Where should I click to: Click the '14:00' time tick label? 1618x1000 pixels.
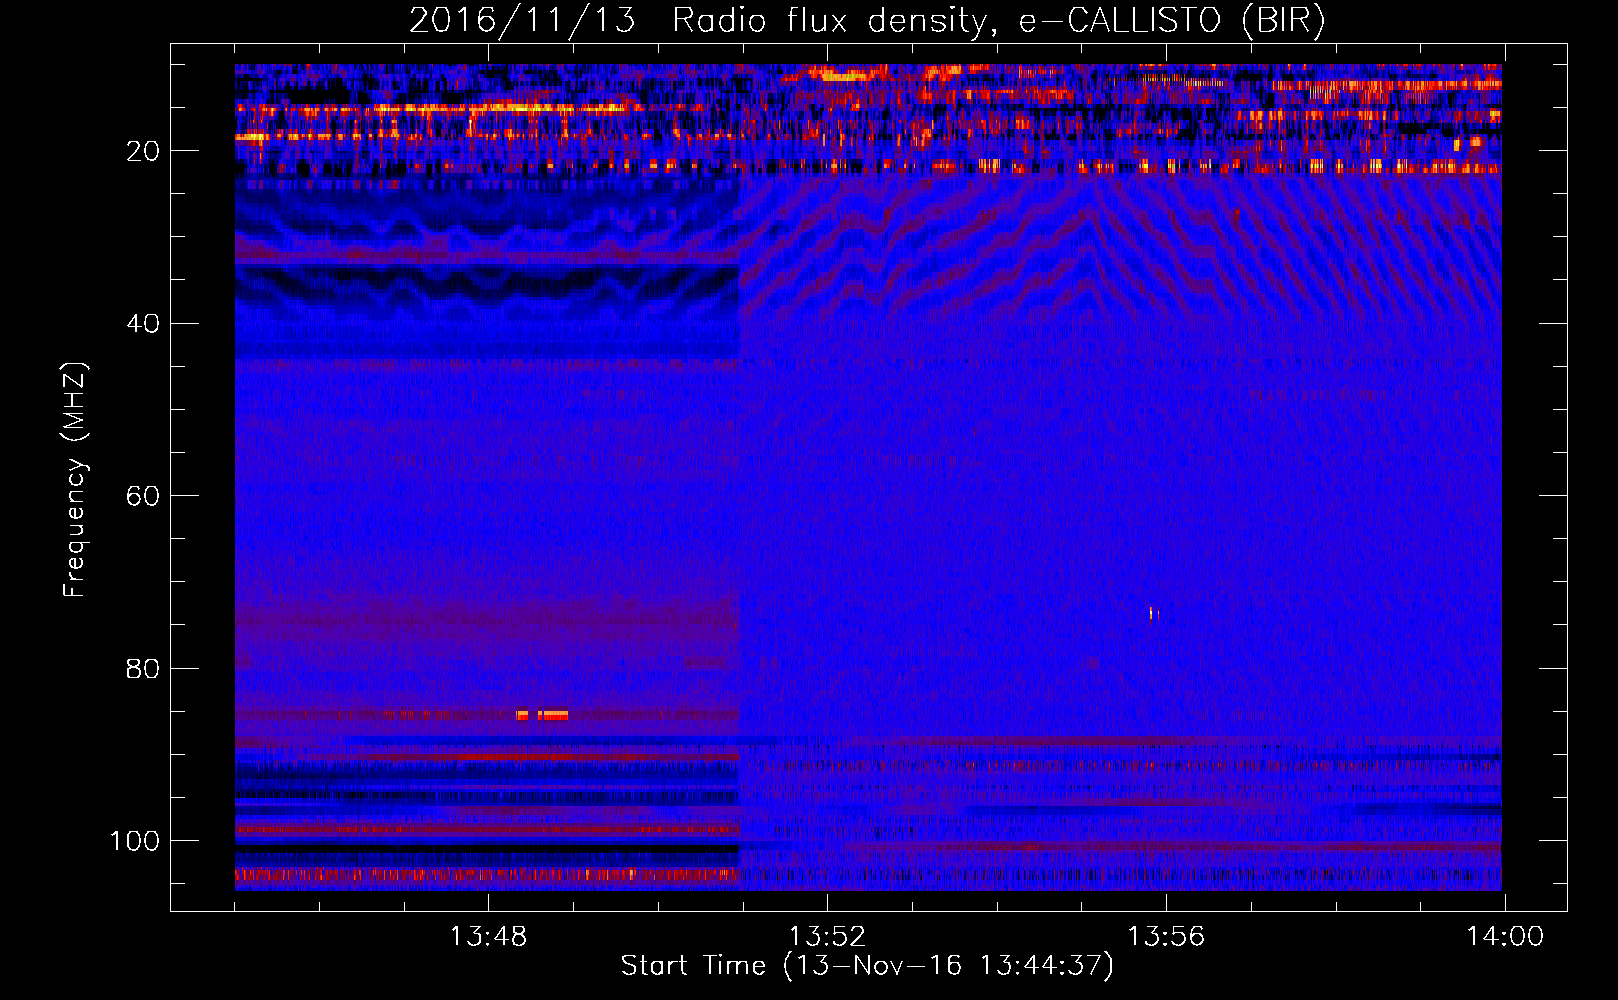click(1505, 937)
